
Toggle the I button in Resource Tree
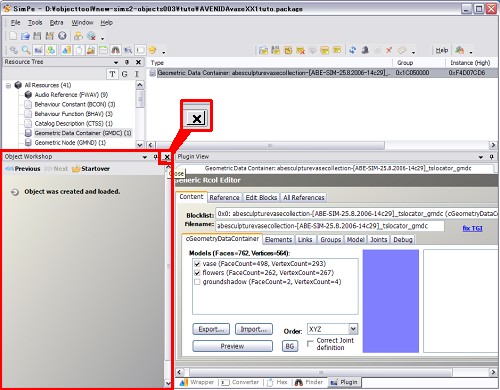(x=136, y=74)
